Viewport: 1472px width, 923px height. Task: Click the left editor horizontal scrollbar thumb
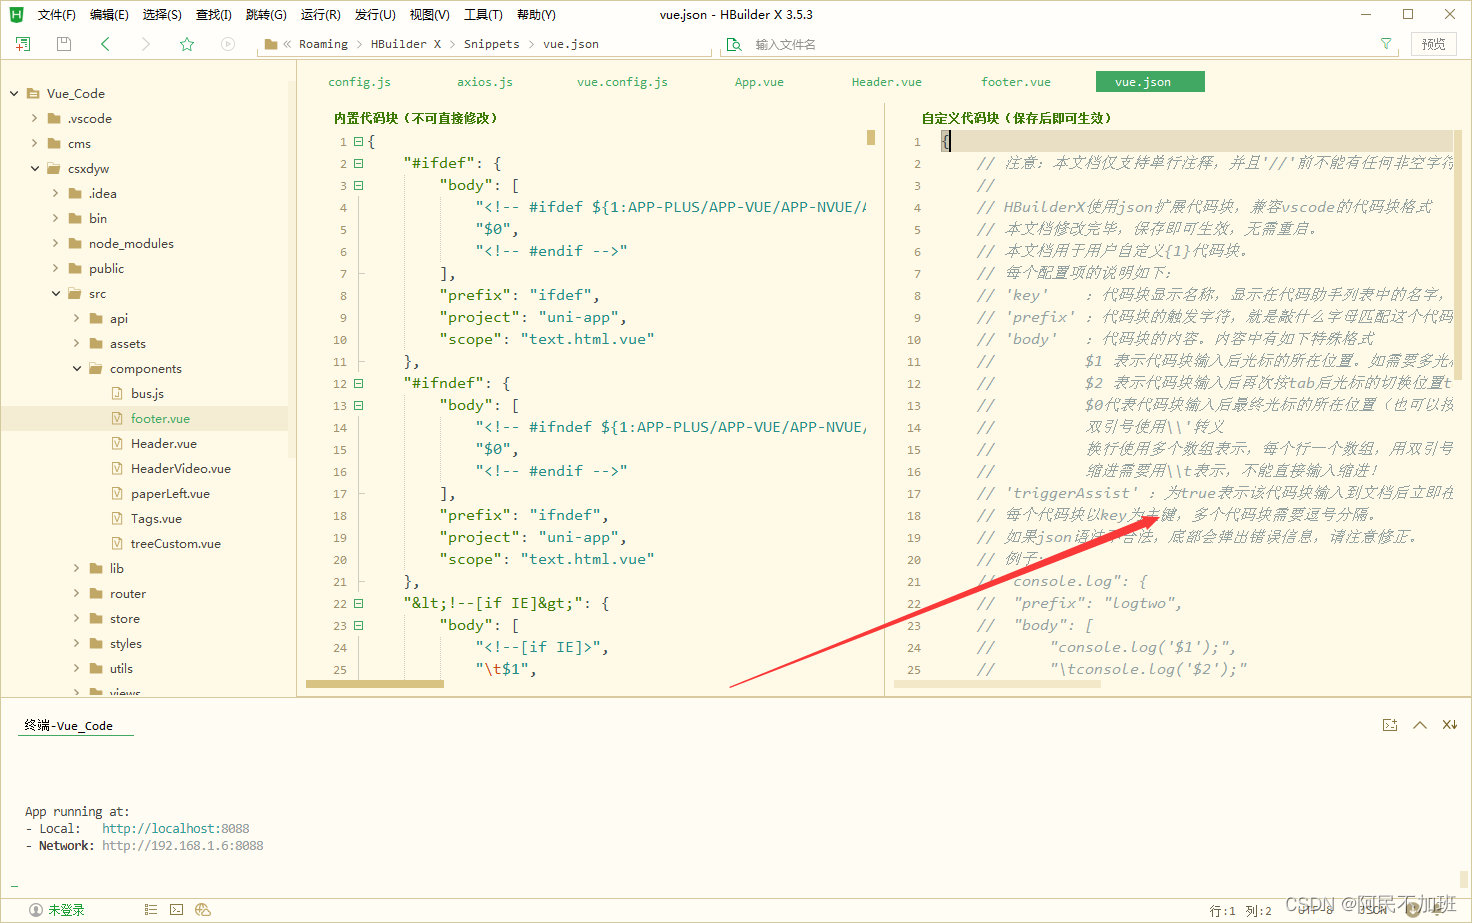point(375,684)
